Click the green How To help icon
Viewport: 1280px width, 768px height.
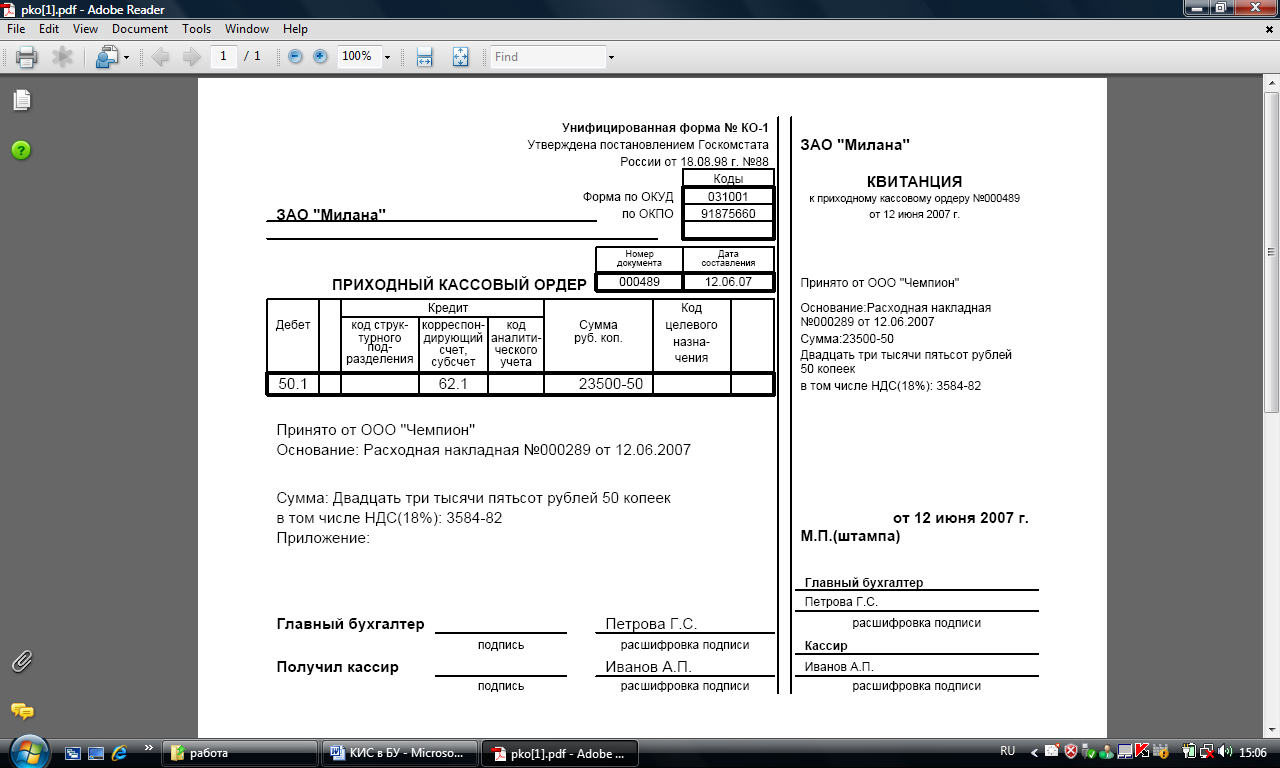point(21,150)
